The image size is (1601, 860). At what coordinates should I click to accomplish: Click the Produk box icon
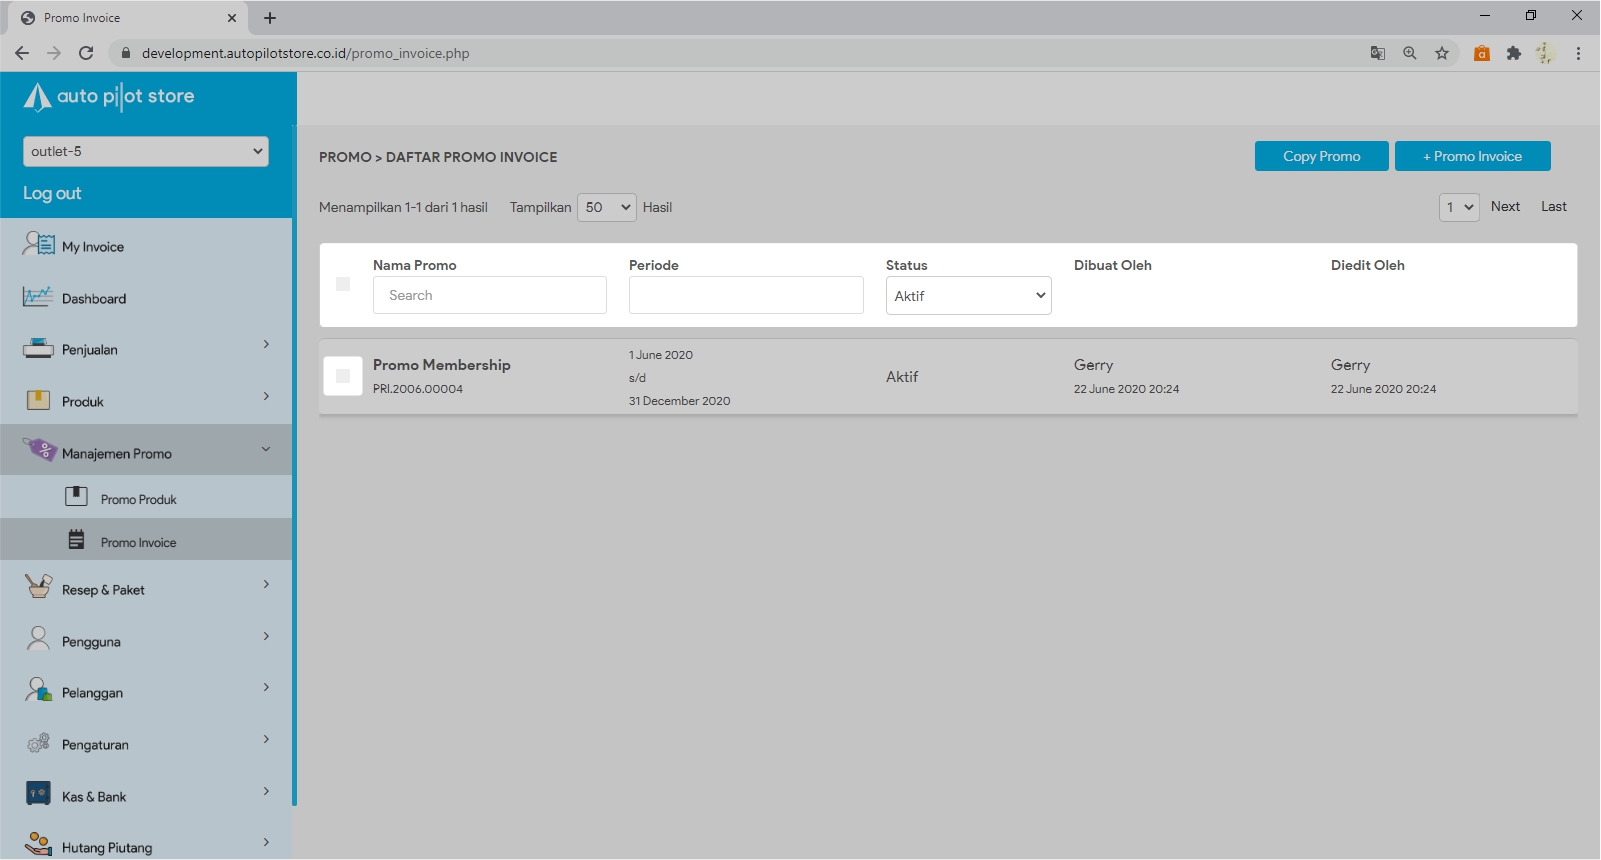[x=38, y=401]
